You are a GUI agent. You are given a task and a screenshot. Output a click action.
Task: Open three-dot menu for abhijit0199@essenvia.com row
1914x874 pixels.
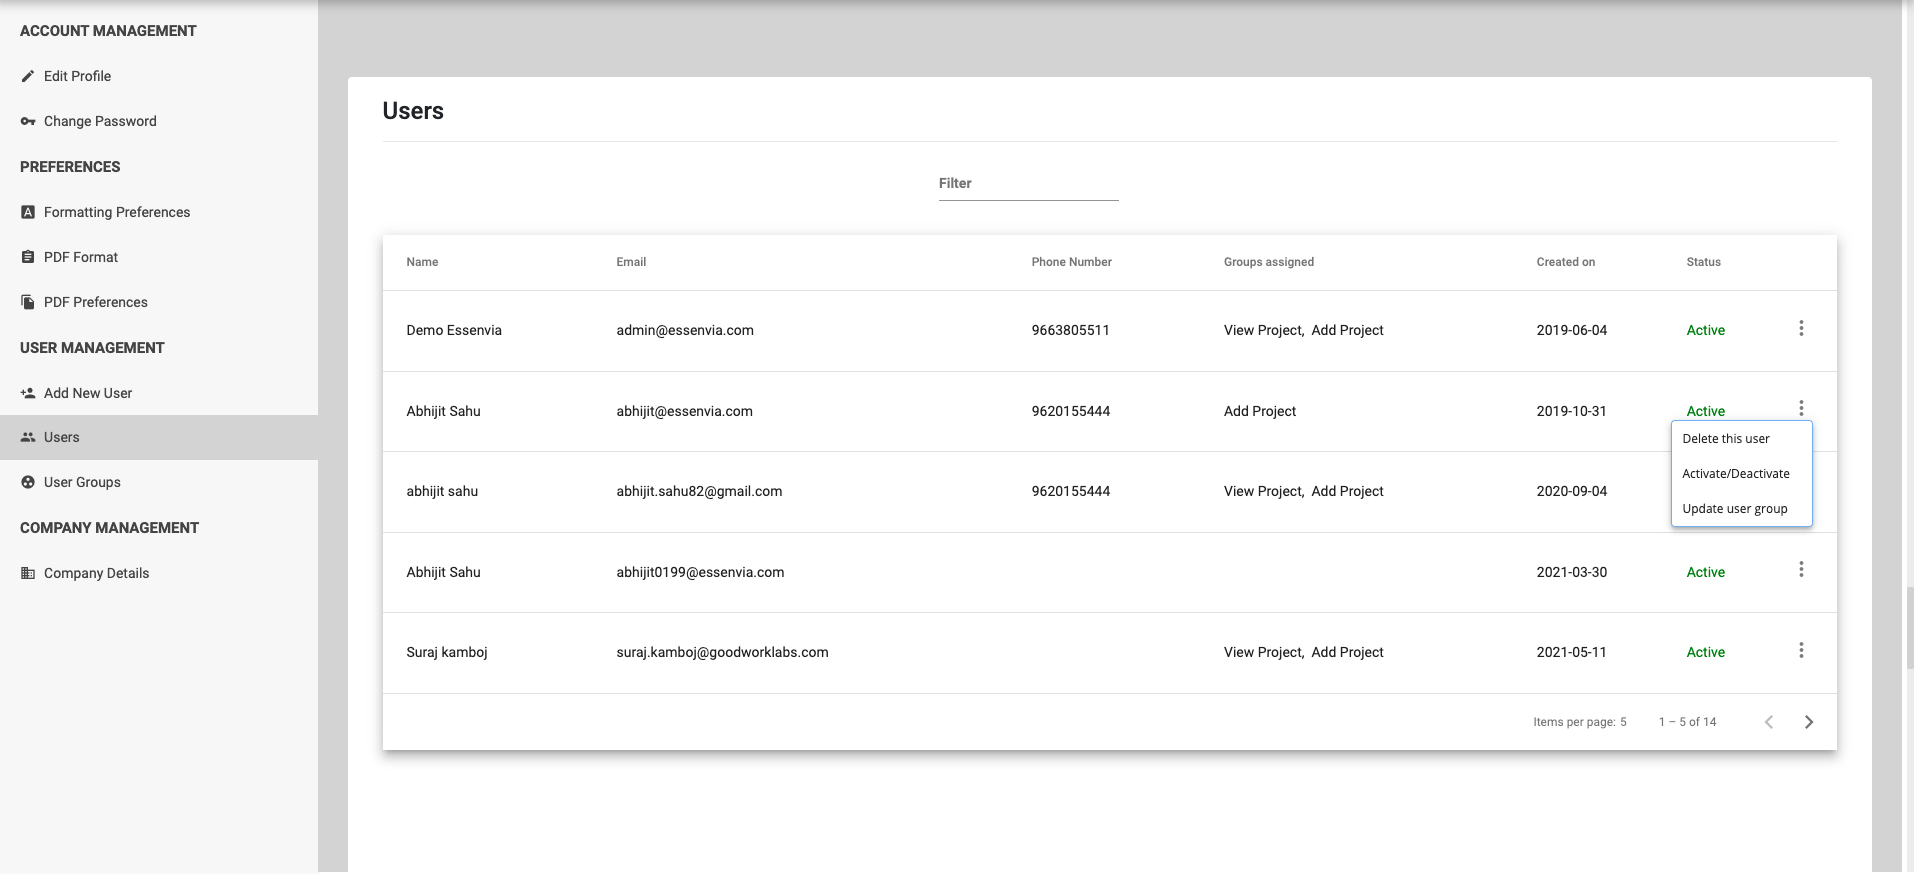coord(1801,569)
